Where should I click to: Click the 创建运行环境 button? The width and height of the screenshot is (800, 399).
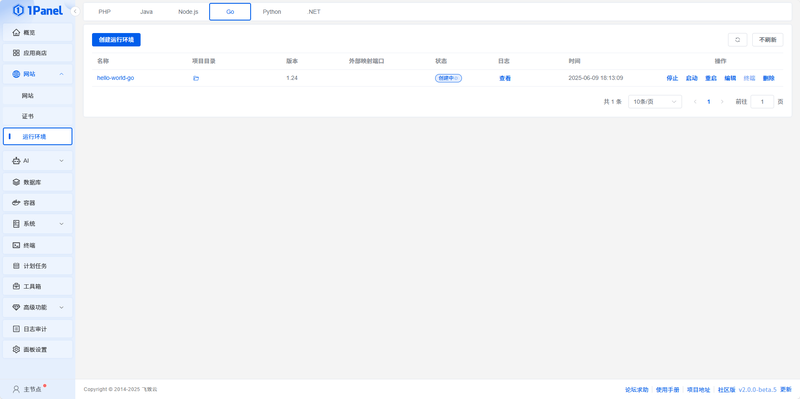click(116, 40)
